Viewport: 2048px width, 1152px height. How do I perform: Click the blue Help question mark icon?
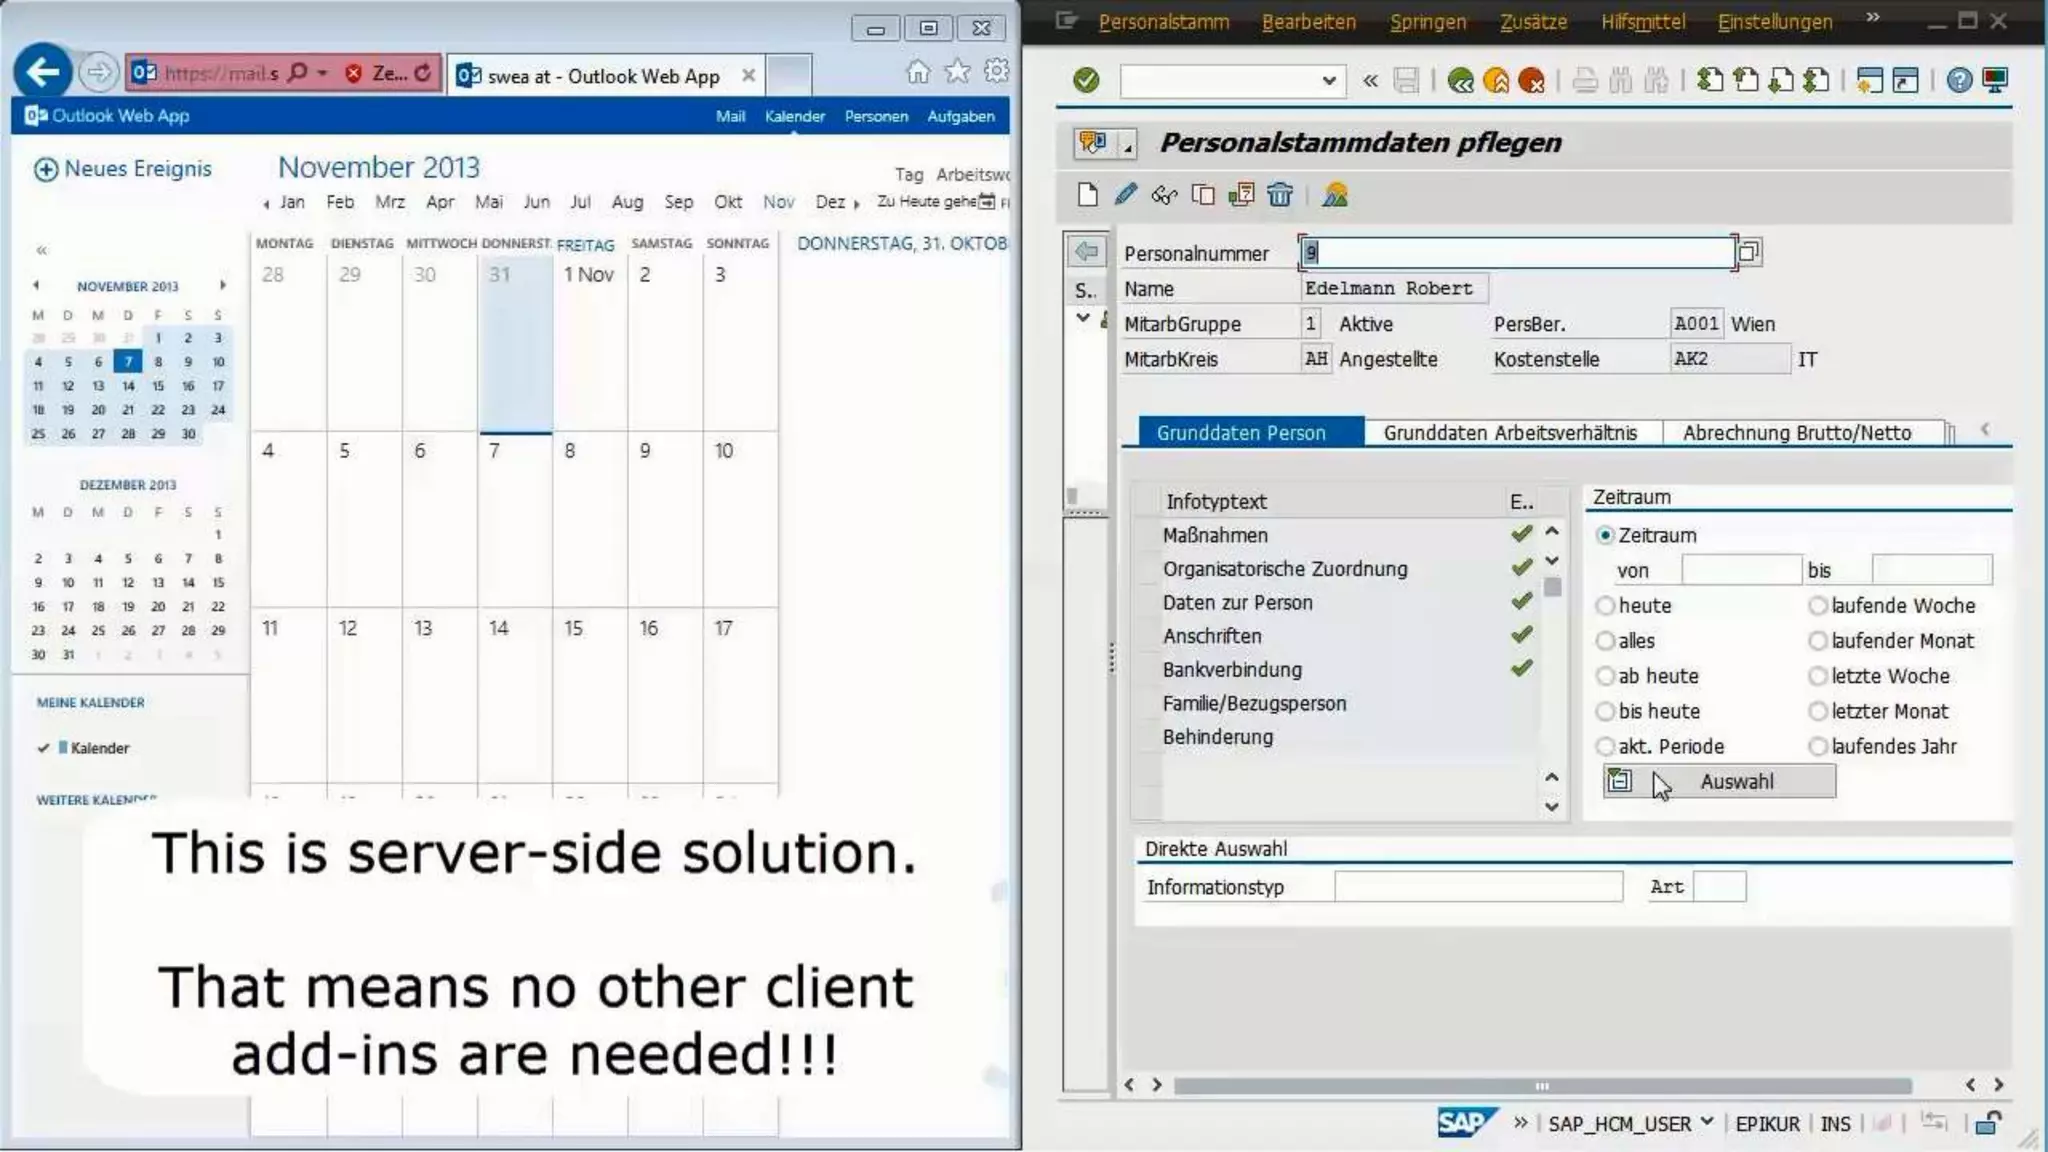tap(1959, 80)
